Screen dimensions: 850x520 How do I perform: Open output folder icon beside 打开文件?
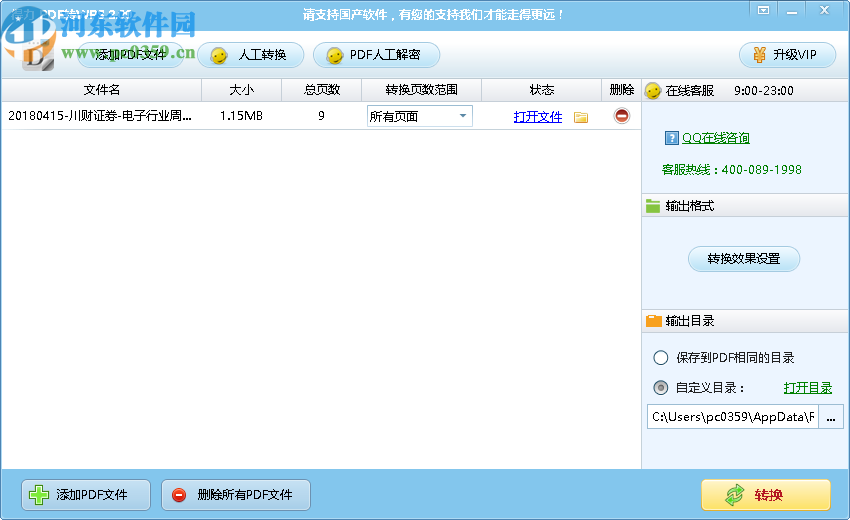pos(581,117)
